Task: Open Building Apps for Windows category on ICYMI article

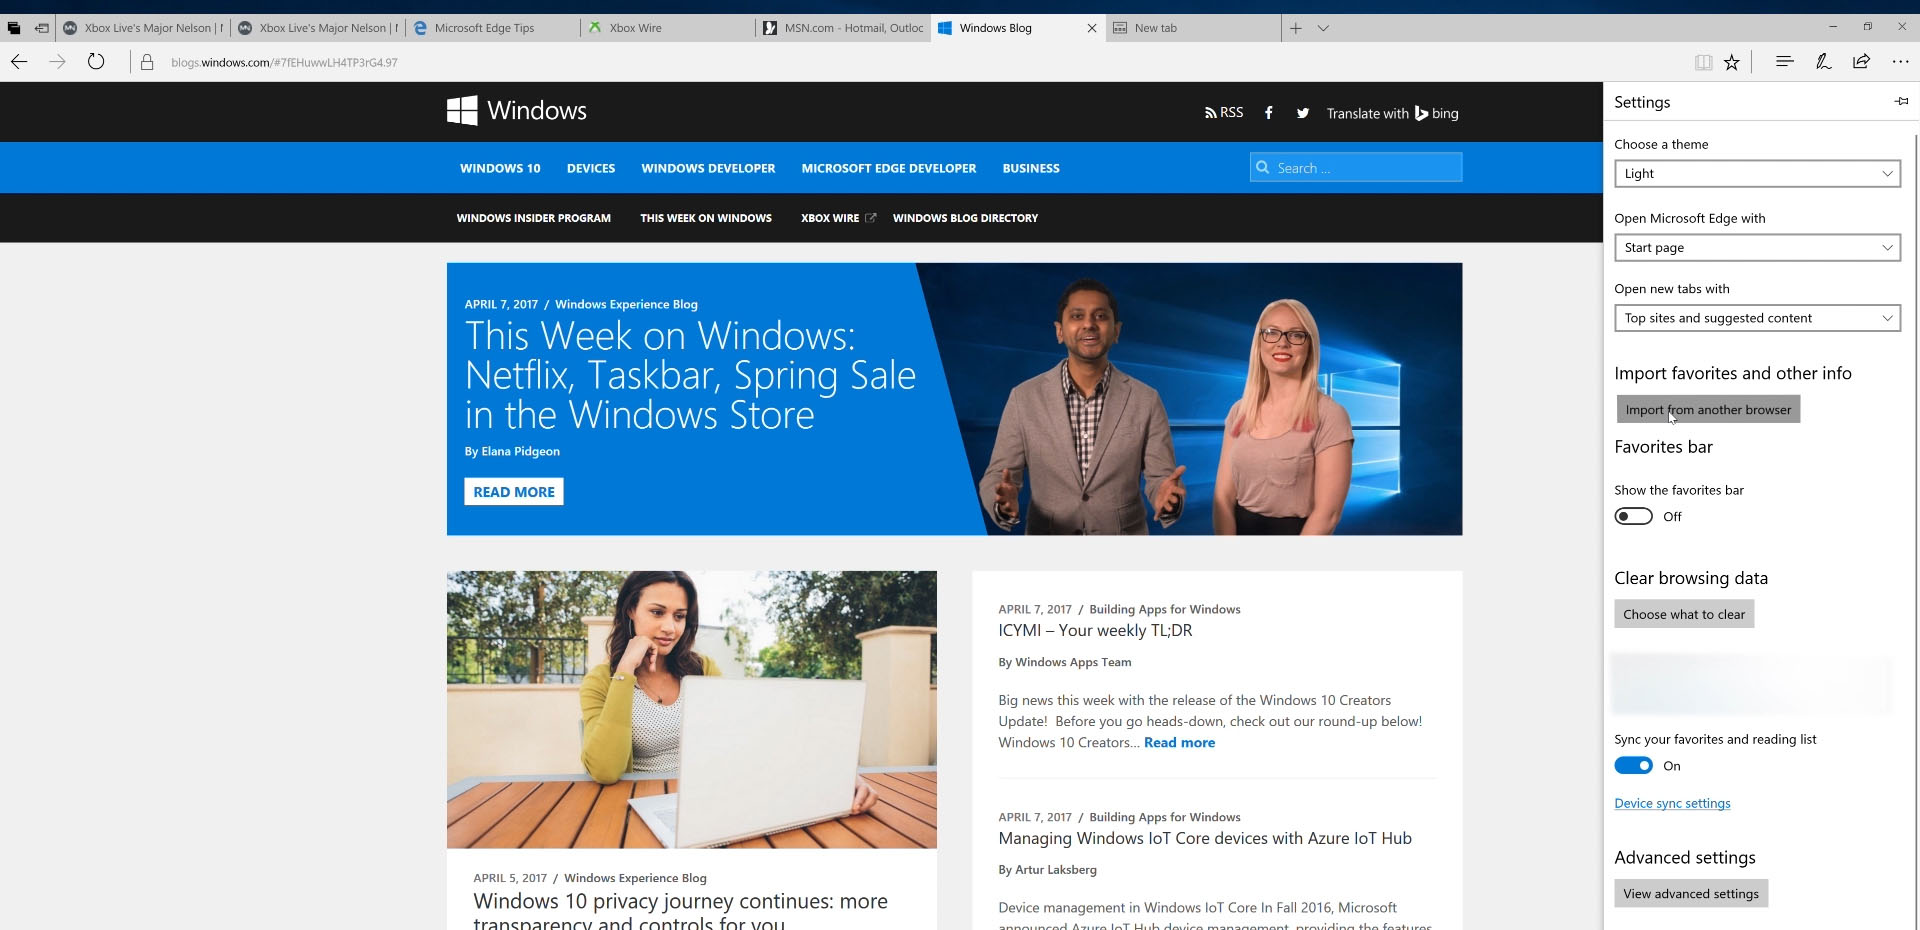Action: click(1165, 609)
